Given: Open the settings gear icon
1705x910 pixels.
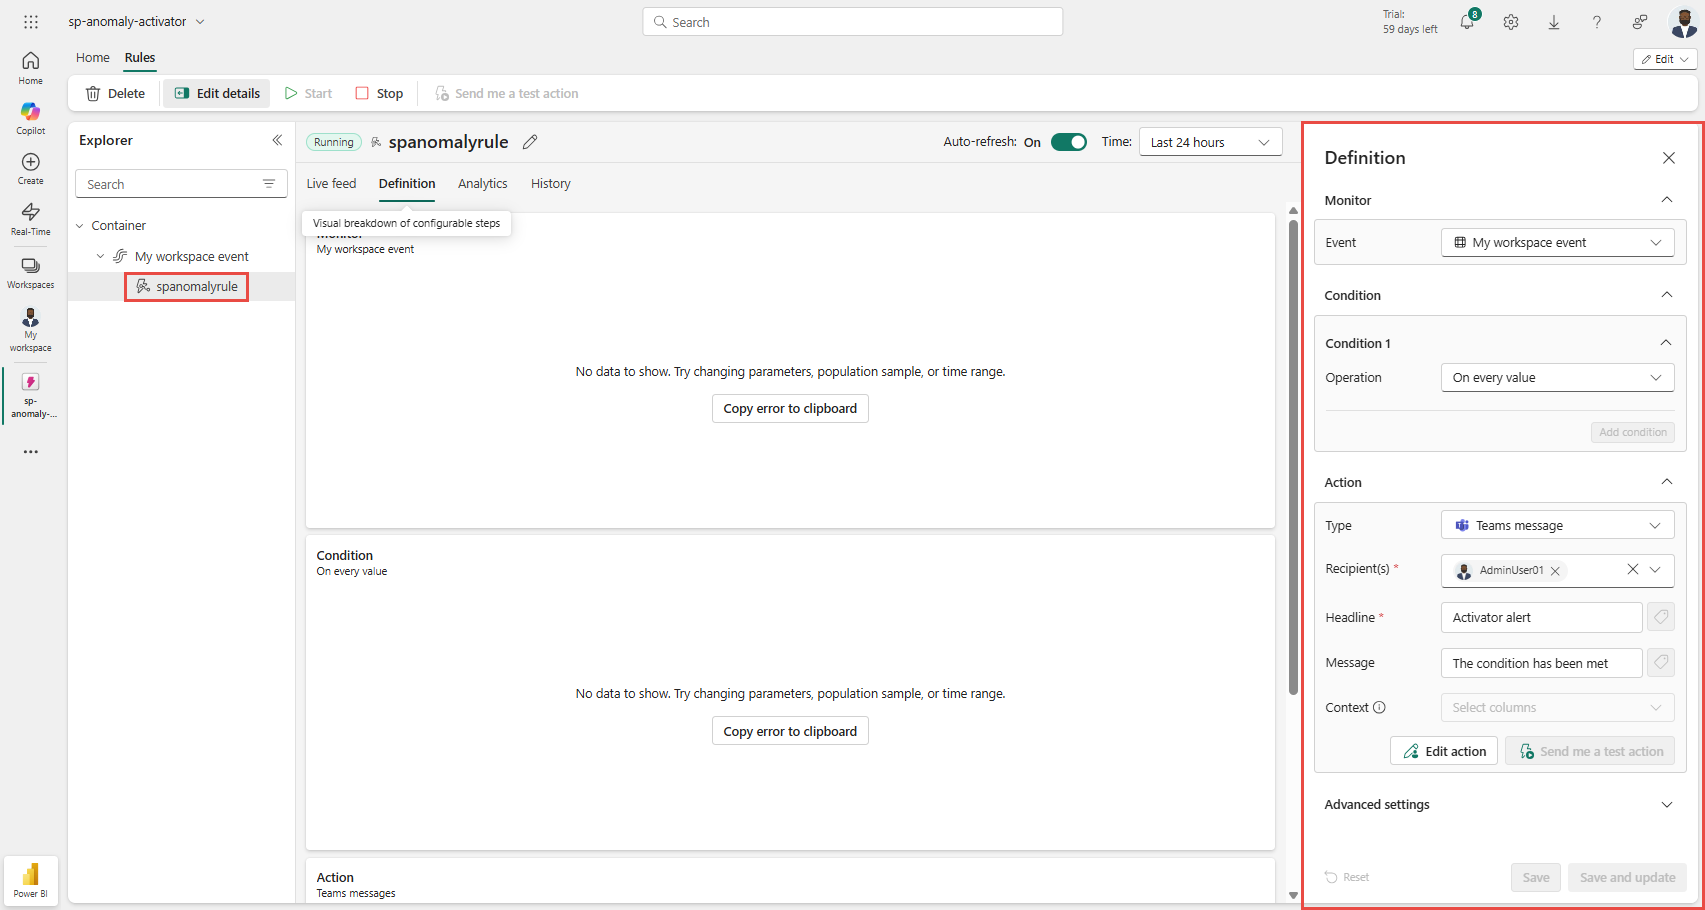Looking at the screenshot, I should coord(1511,22).
